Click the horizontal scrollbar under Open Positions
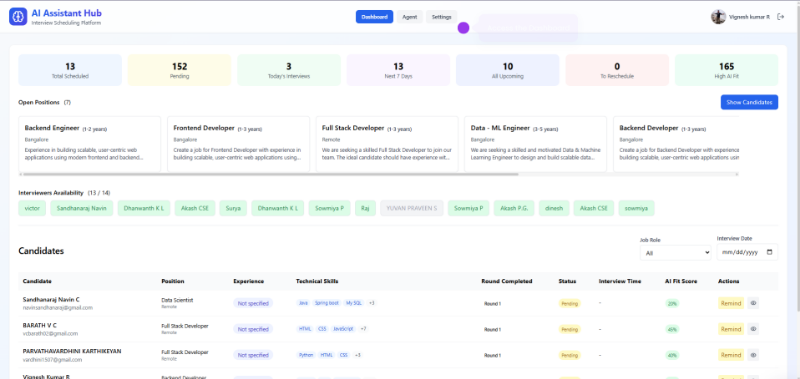This screenshot has height=379, width=800. pyautogui.click(x=270, y=174)
